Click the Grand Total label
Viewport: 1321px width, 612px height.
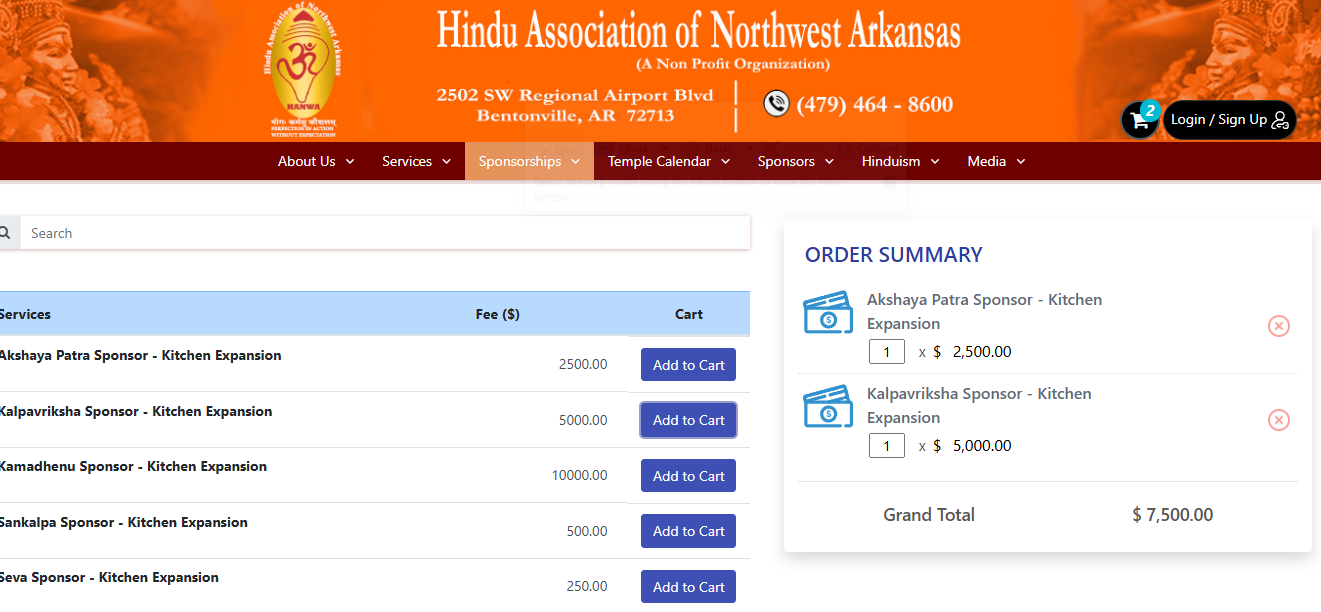coord(929,515)
